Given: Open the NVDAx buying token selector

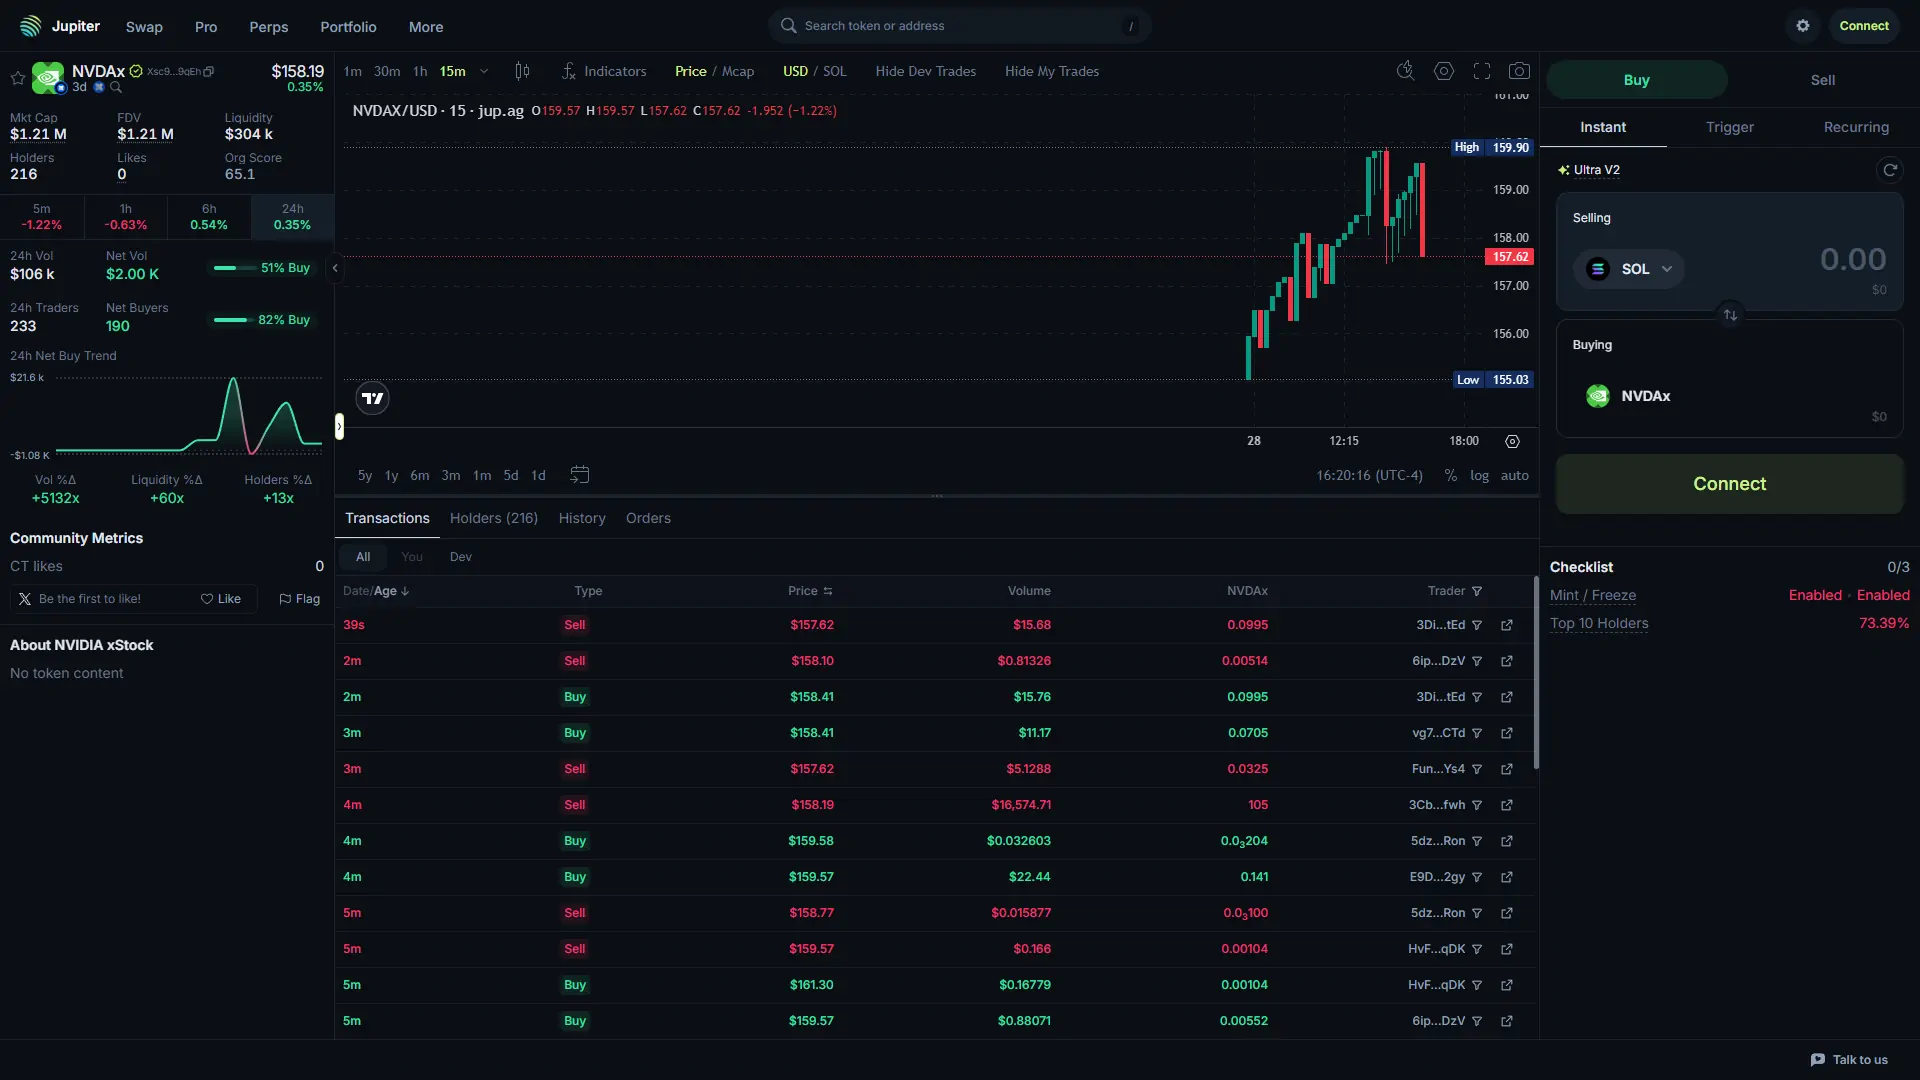Looking at the screenshot, I should [x=1629, y=396].
